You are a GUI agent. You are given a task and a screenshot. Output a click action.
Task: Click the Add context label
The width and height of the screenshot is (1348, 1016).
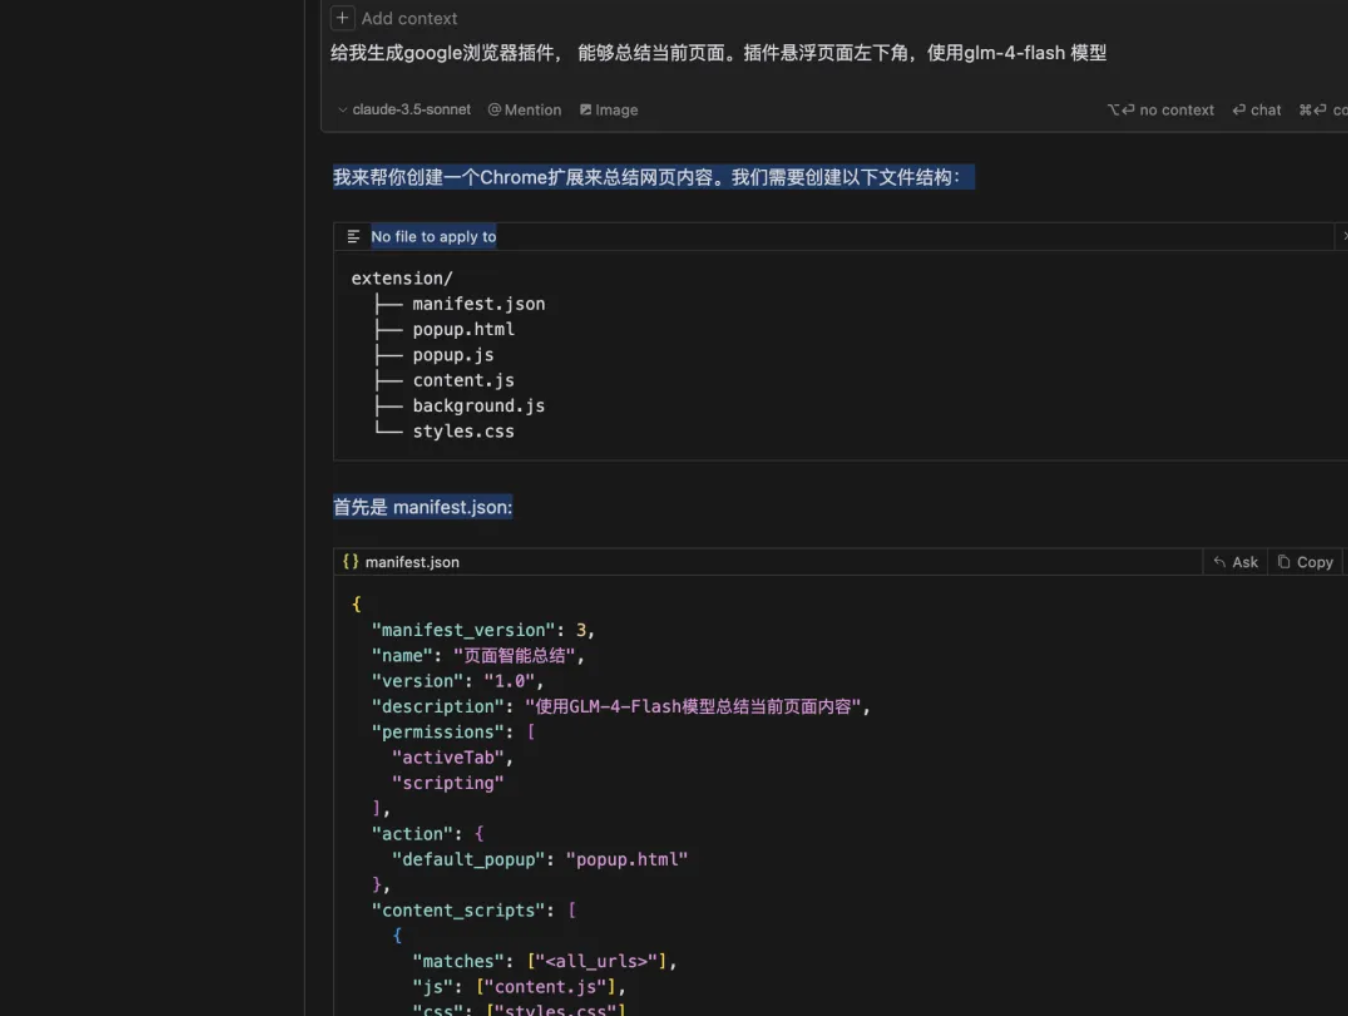point(409,18)
